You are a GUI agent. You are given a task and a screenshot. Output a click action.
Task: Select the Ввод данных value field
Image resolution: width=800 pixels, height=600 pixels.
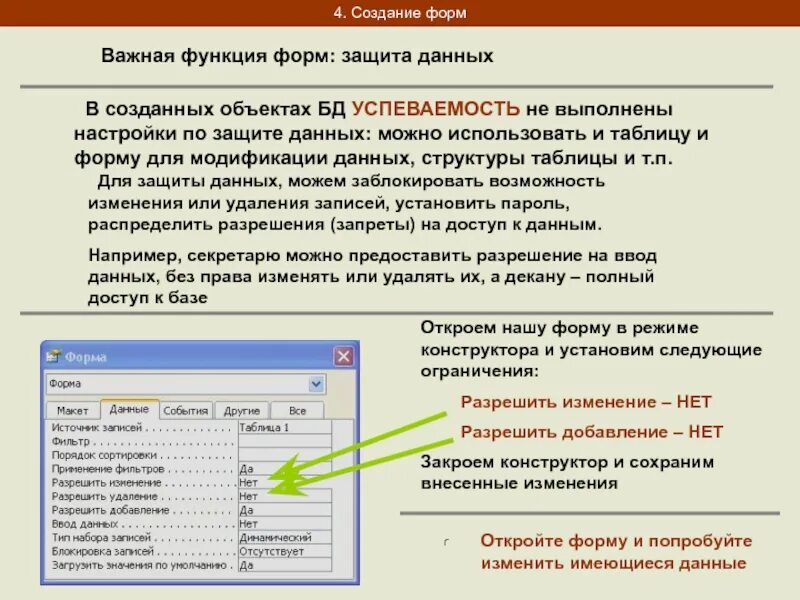[x=285, y=524]
